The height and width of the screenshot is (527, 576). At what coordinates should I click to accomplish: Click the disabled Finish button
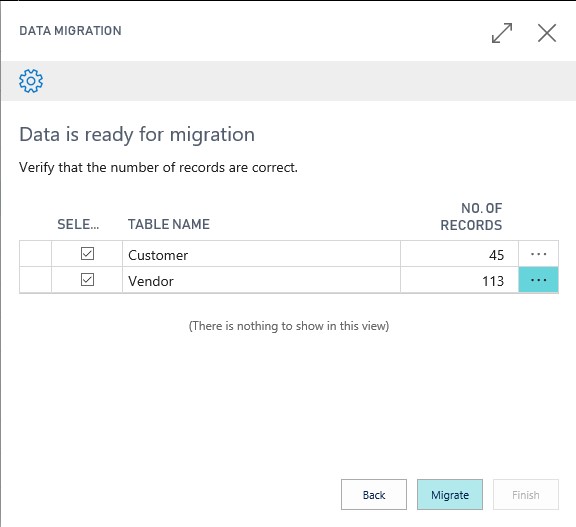pos(526,494)
